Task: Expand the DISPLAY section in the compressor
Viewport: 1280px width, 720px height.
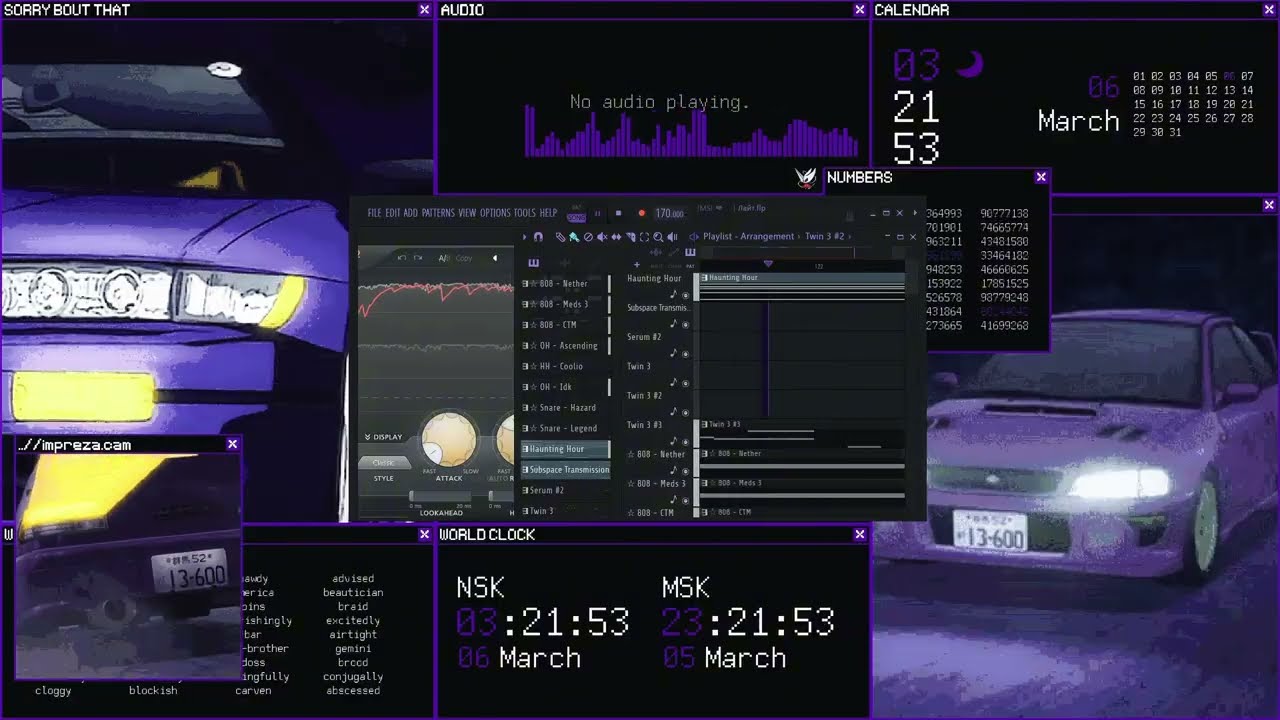Action: tap(384, 437)
